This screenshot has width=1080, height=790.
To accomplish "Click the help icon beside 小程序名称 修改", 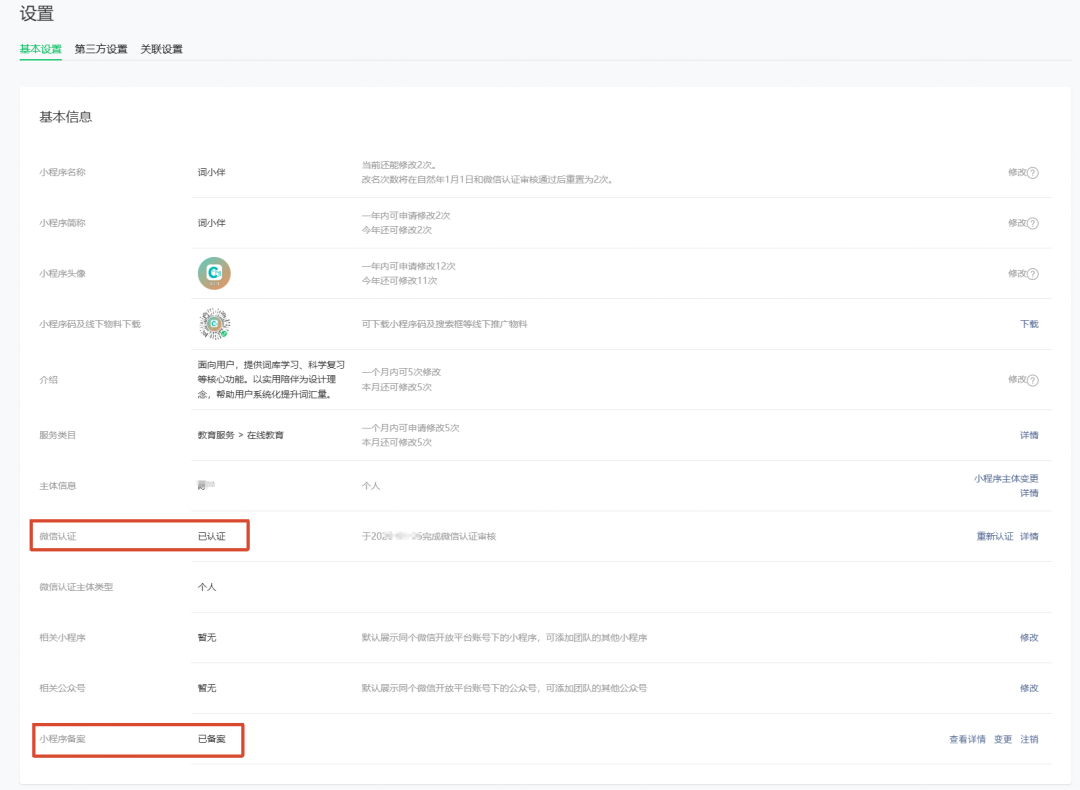I will click(1032, 173).
